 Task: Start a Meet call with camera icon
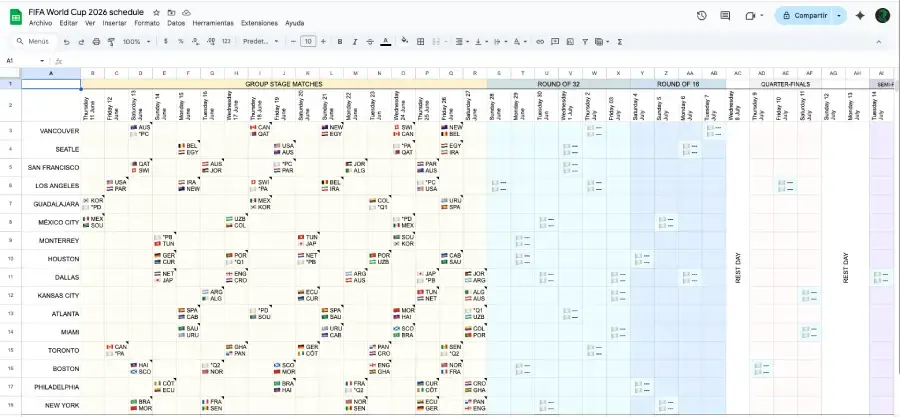(750, 16)
